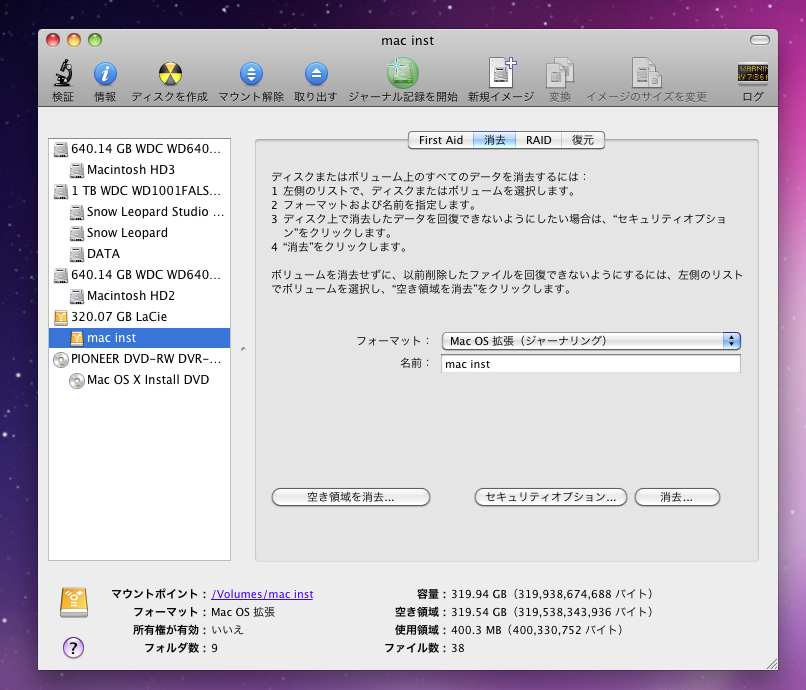The image size is (806, 690).
Task: Click the folder count value 9
Action: (214, 648)
